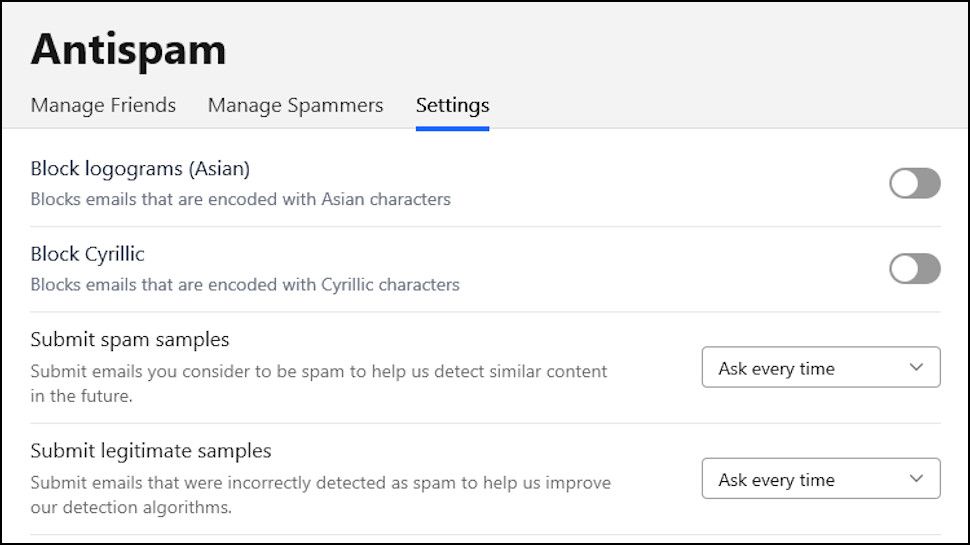Select the Settings tab

pos(452,105)
